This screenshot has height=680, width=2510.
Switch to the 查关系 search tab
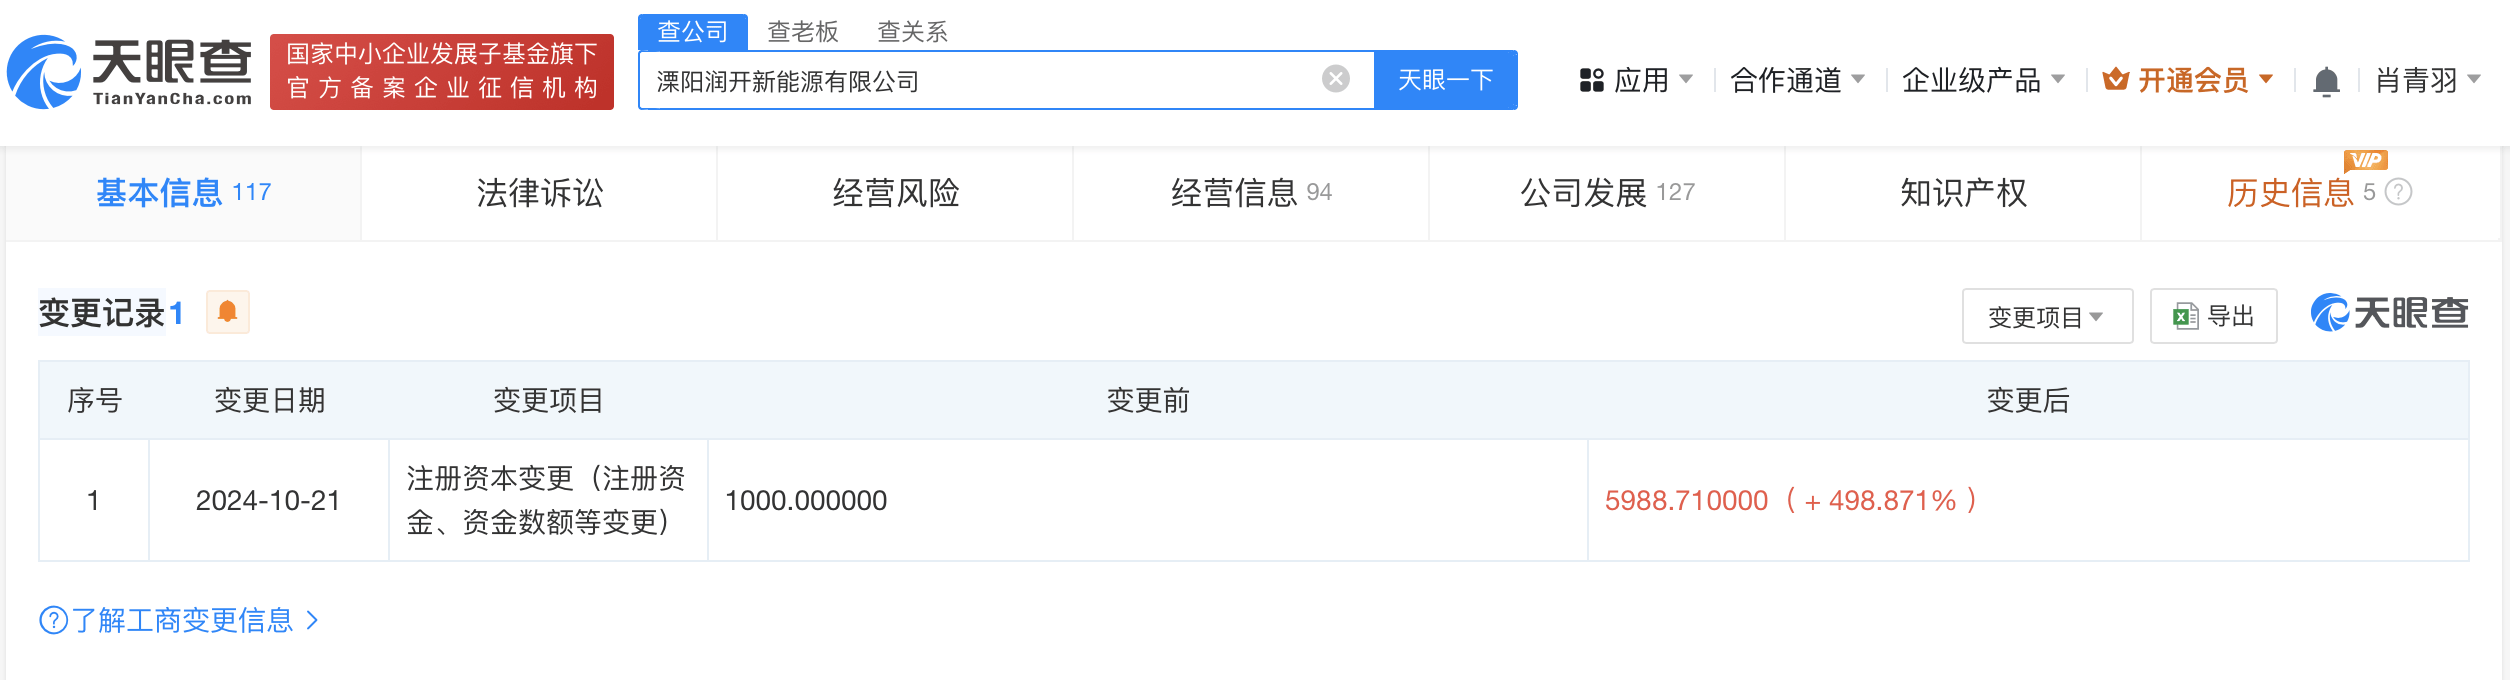(x=912, y=32)
